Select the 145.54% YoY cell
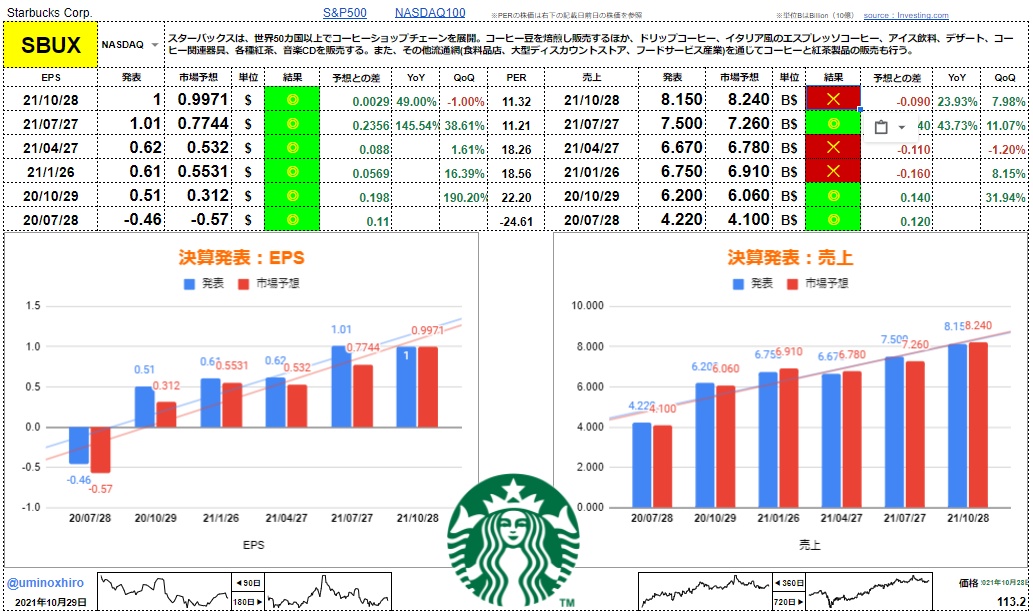The height and width of the screenshot is (616, 1033). click(416, 125)
